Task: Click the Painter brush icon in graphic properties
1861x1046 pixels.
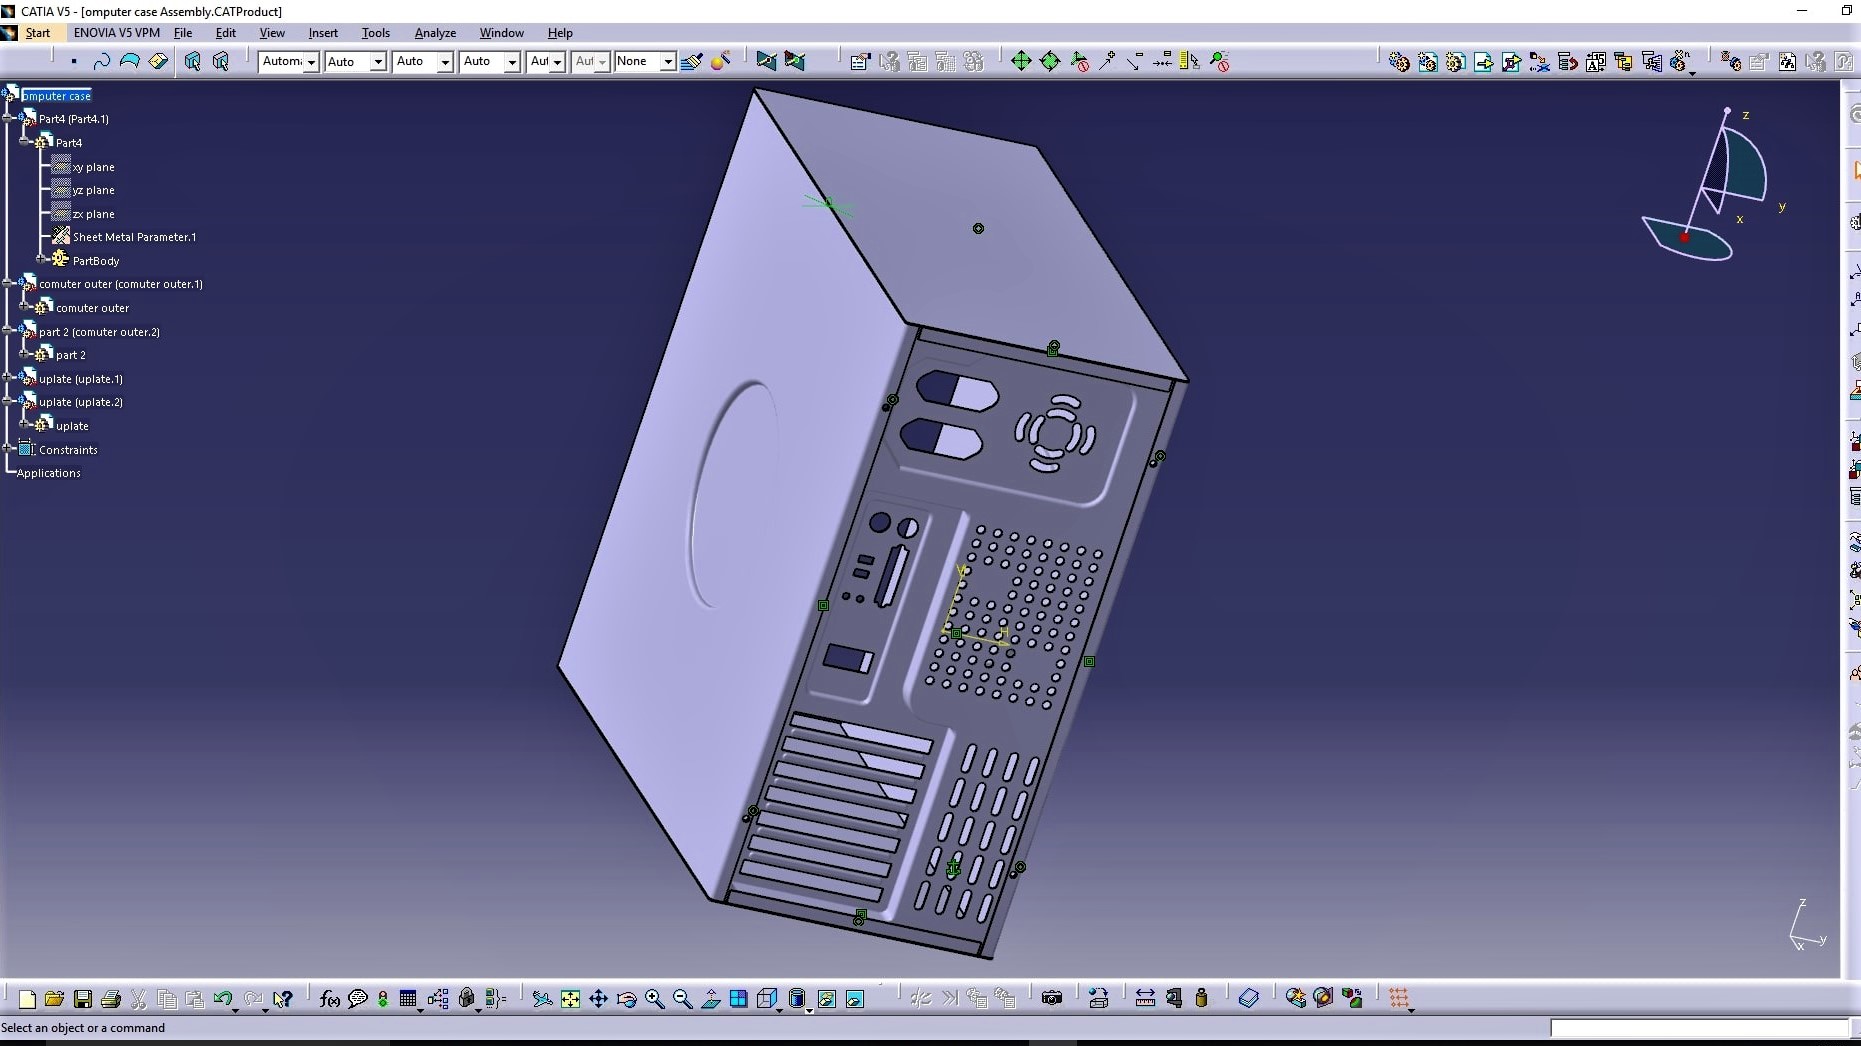Action: click(x=691, y=61)
